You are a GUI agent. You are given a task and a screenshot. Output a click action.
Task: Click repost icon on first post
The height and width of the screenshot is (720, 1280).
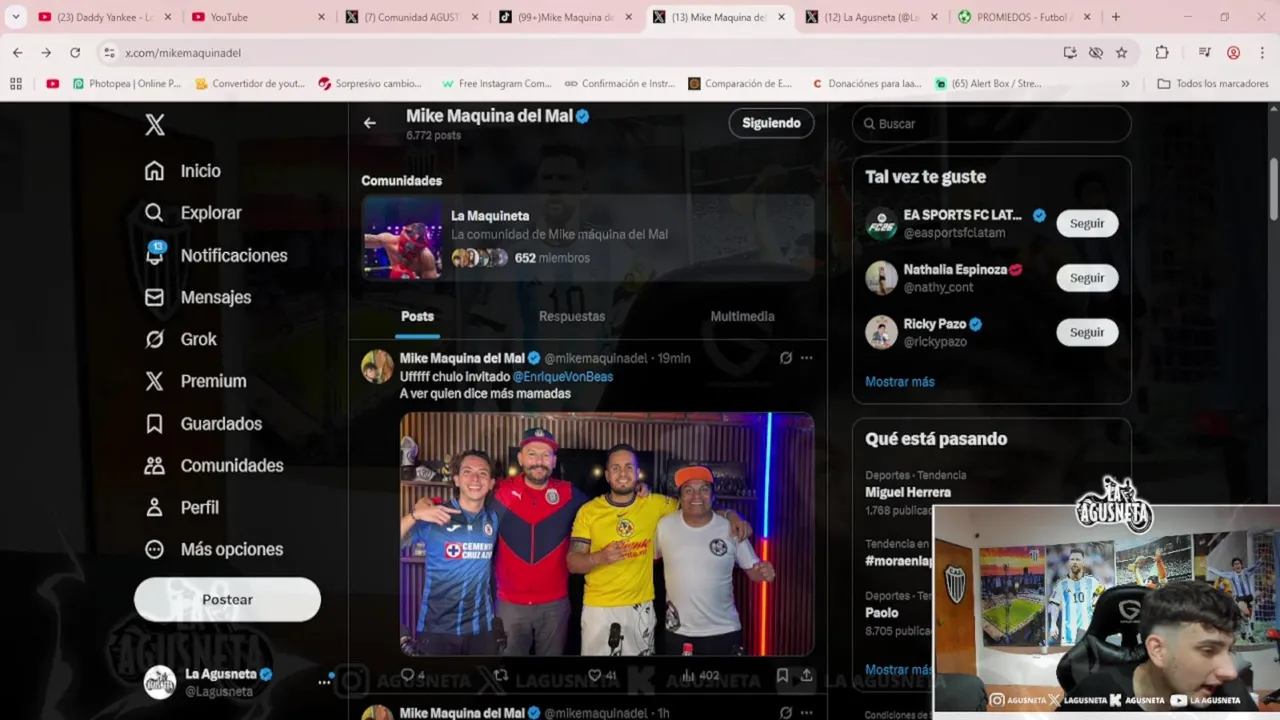[501, 675]
